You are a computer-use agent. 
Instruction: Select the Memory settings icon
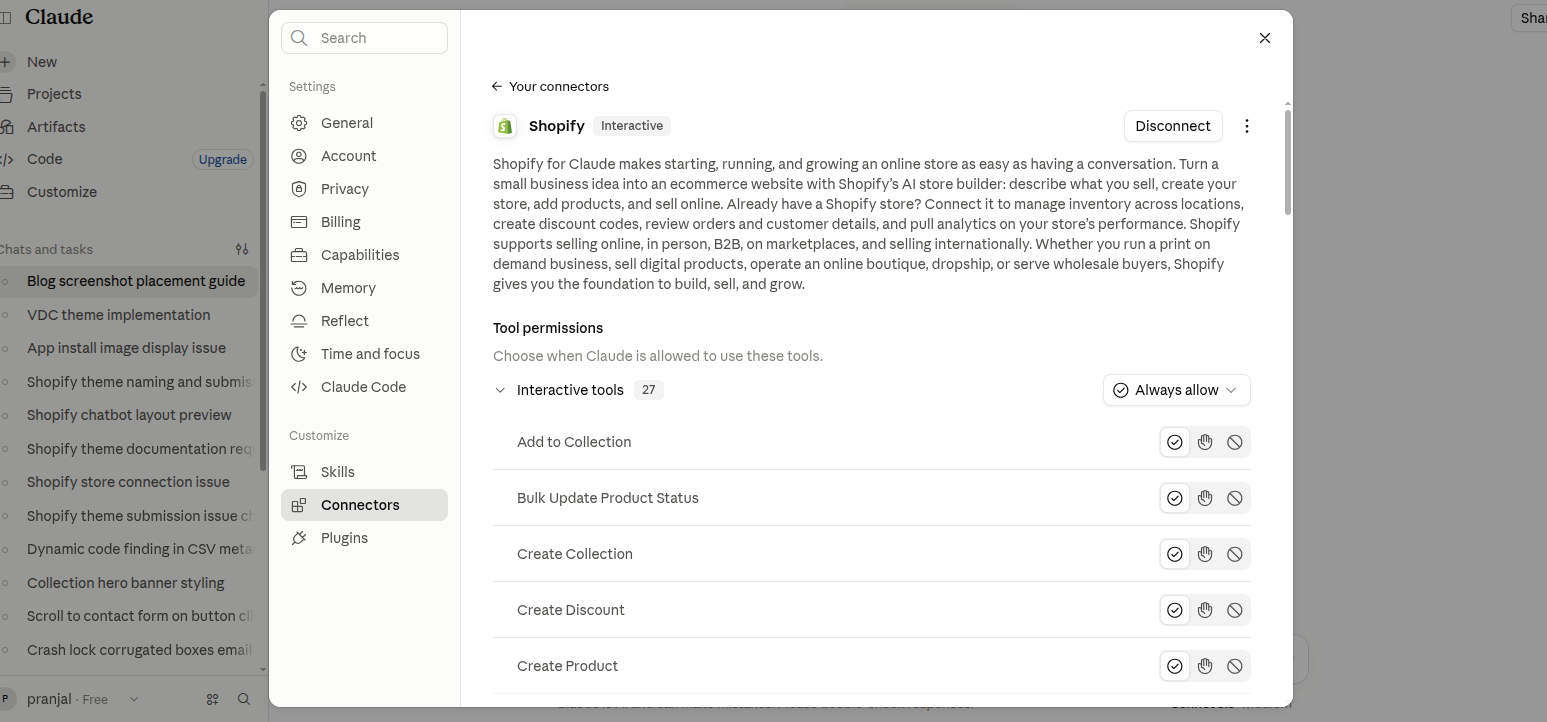point(299,288)
